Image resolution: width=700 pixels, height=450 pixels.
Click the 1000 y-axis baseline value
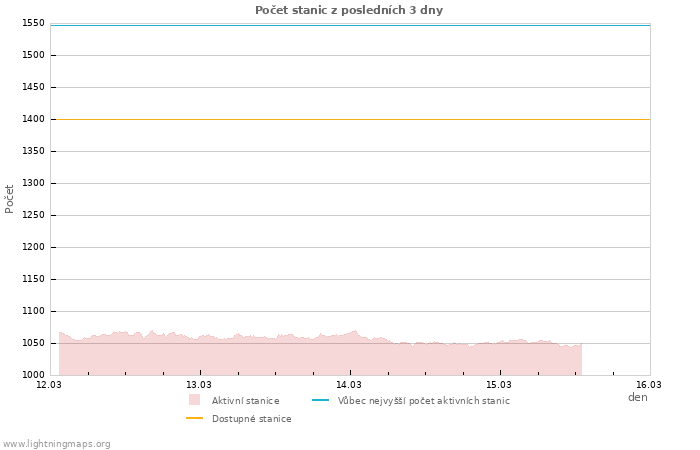(x=33, y=375)
